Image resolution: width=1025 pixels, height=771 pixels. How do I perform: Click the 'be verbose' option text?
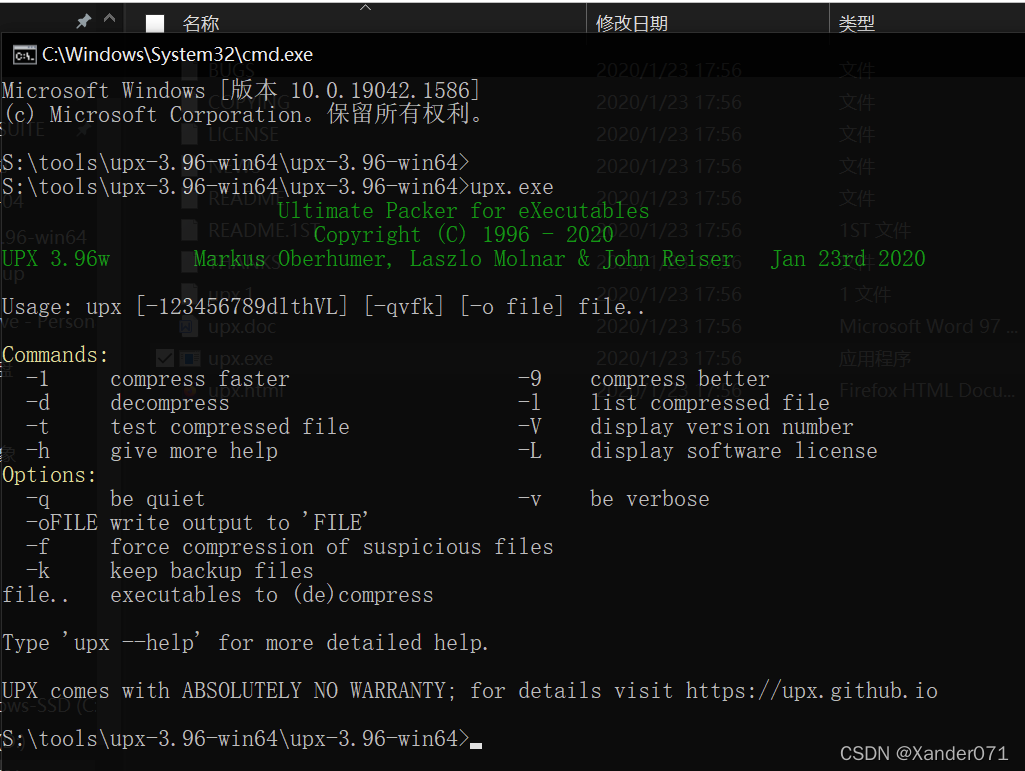tap(650, 500)
